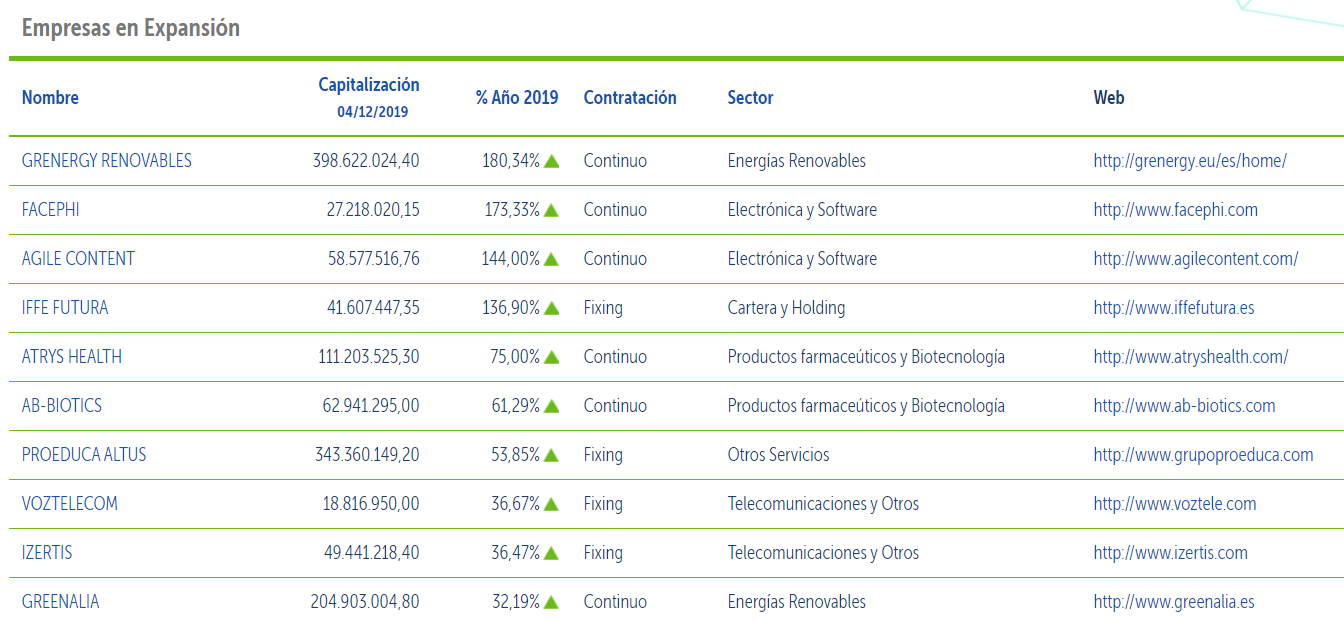Screen dimensions: 1344x621
Task: Visit http://www.iffefutura.es website
Action: click(x=1174, y=308)
